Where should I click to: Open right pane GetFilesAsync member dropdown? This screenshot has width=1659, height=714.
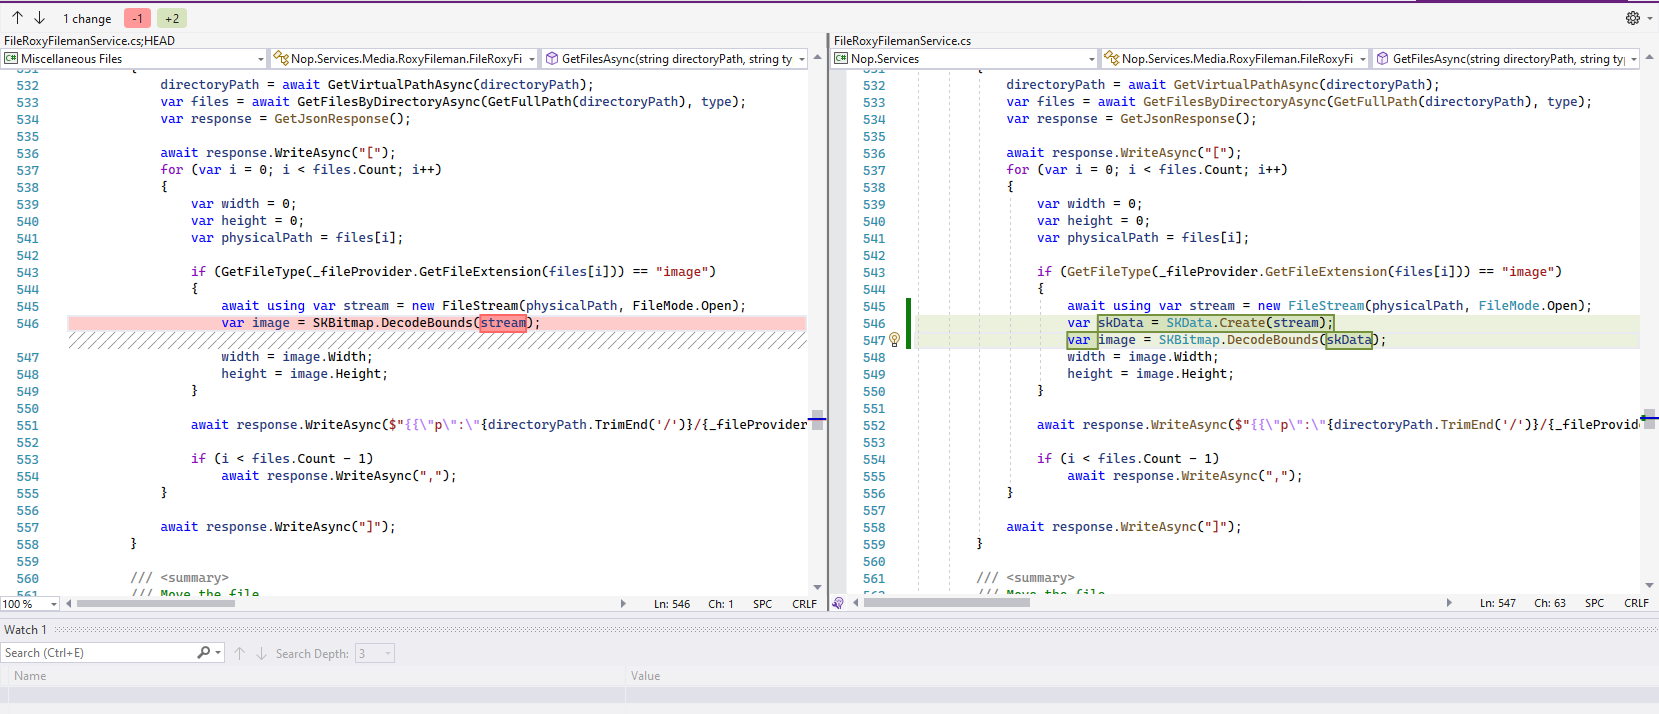click(x=1506, y=59)
